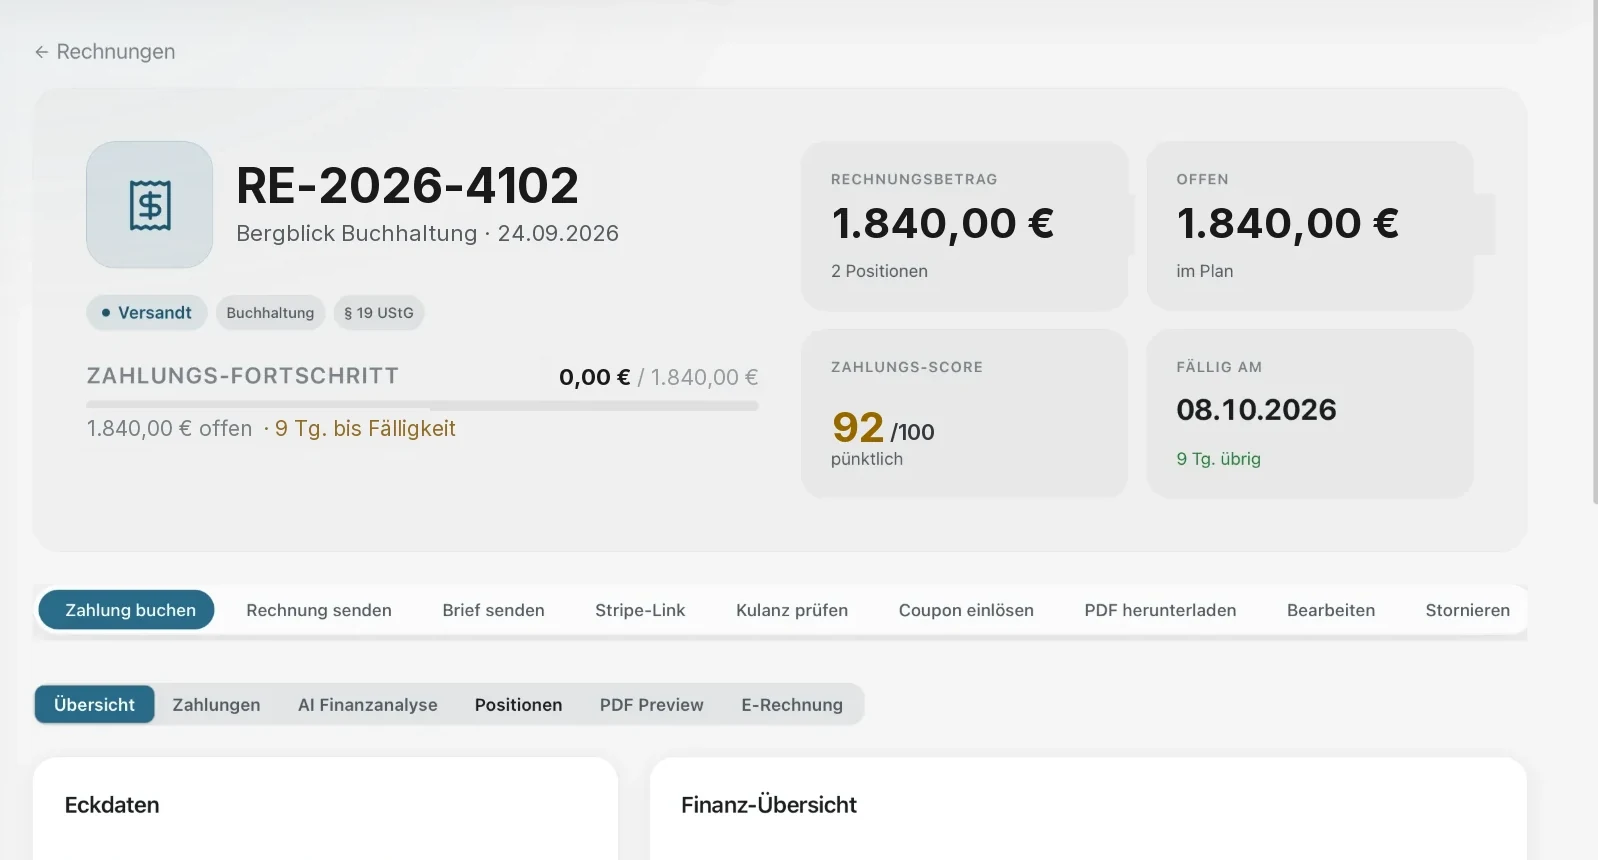Open Kulanz prüfen action

pos(792,610)
